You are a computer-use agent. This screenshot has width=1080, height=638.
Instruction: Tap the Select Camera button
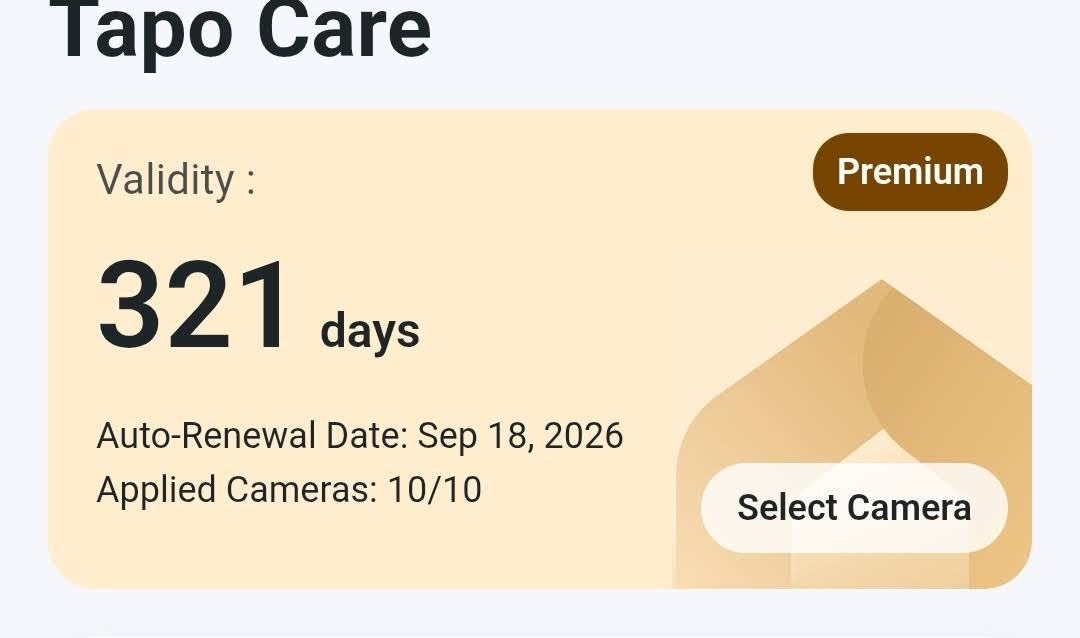tap(854, 508)
